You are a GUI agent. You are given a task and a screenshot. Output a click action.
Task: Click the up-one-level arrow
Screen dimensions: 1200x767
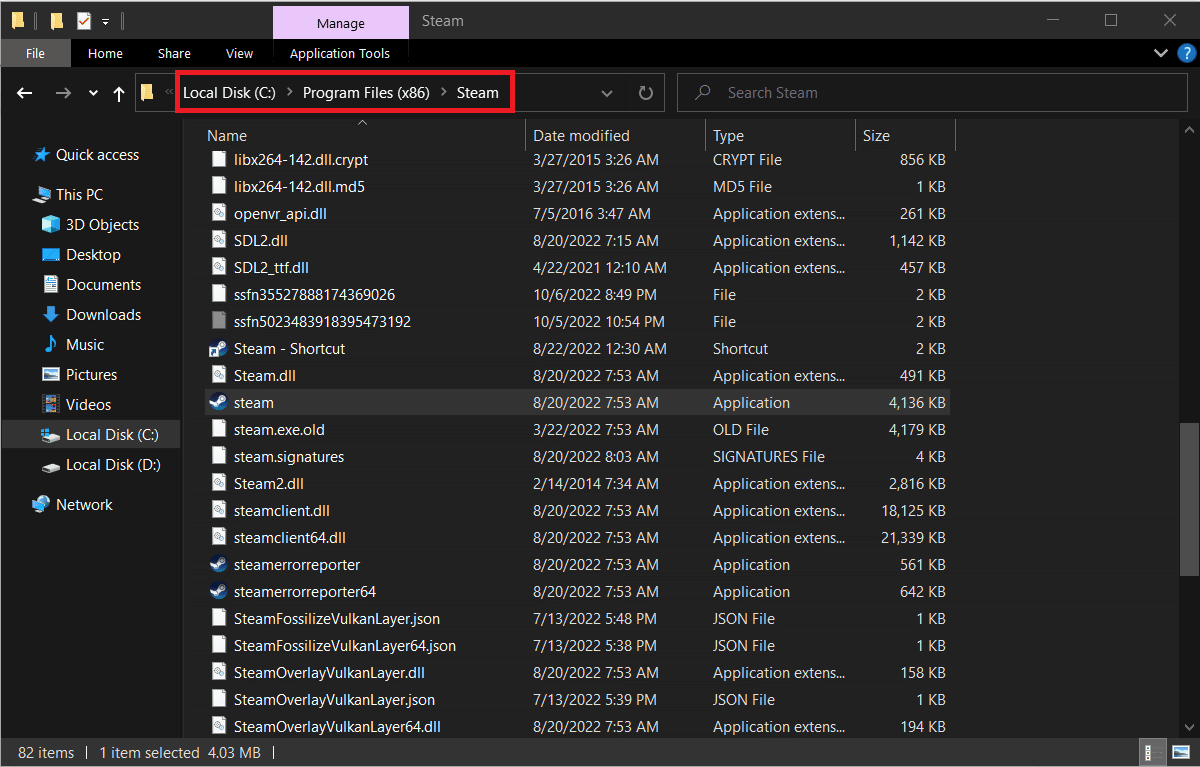pyautogui.click(x=118, y=92)
